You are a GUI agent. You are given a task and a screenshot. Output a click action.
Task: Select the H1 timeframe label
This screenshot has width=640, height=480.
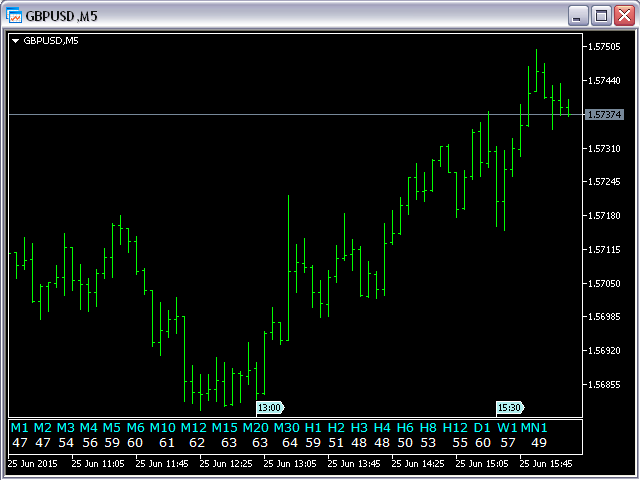(313, 428)
